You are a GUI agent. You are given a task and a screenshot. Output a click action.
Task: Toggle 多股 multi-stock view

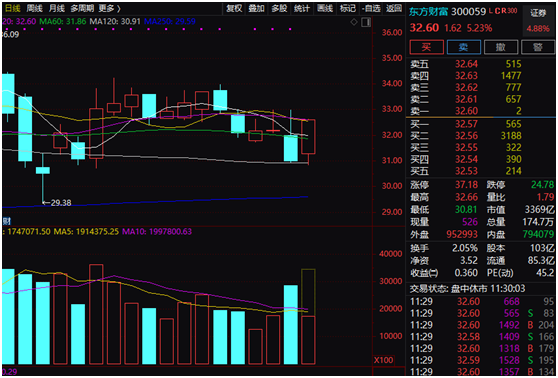279,9
